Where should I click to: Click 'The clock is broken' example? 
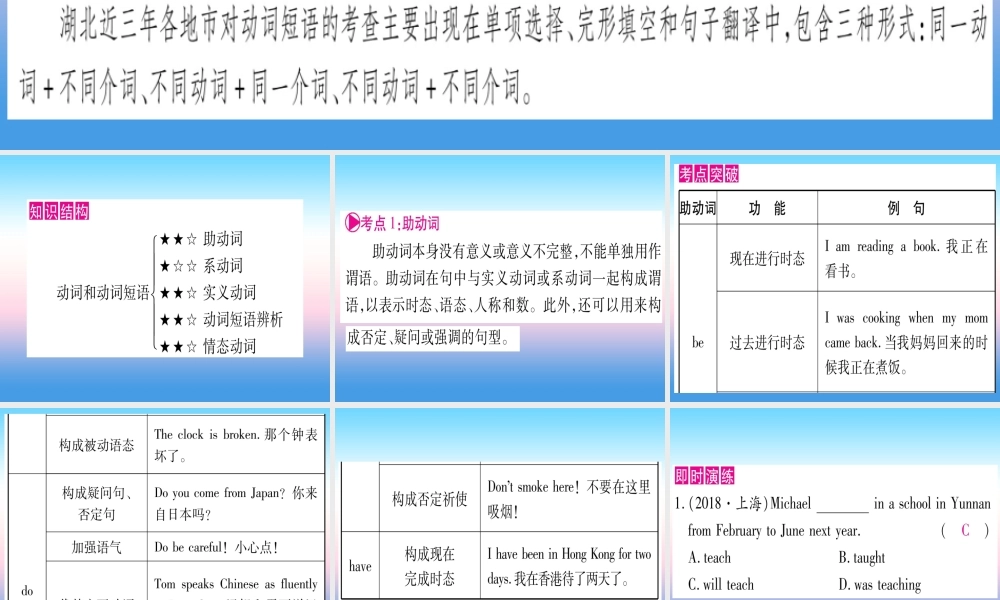point(236,444)
